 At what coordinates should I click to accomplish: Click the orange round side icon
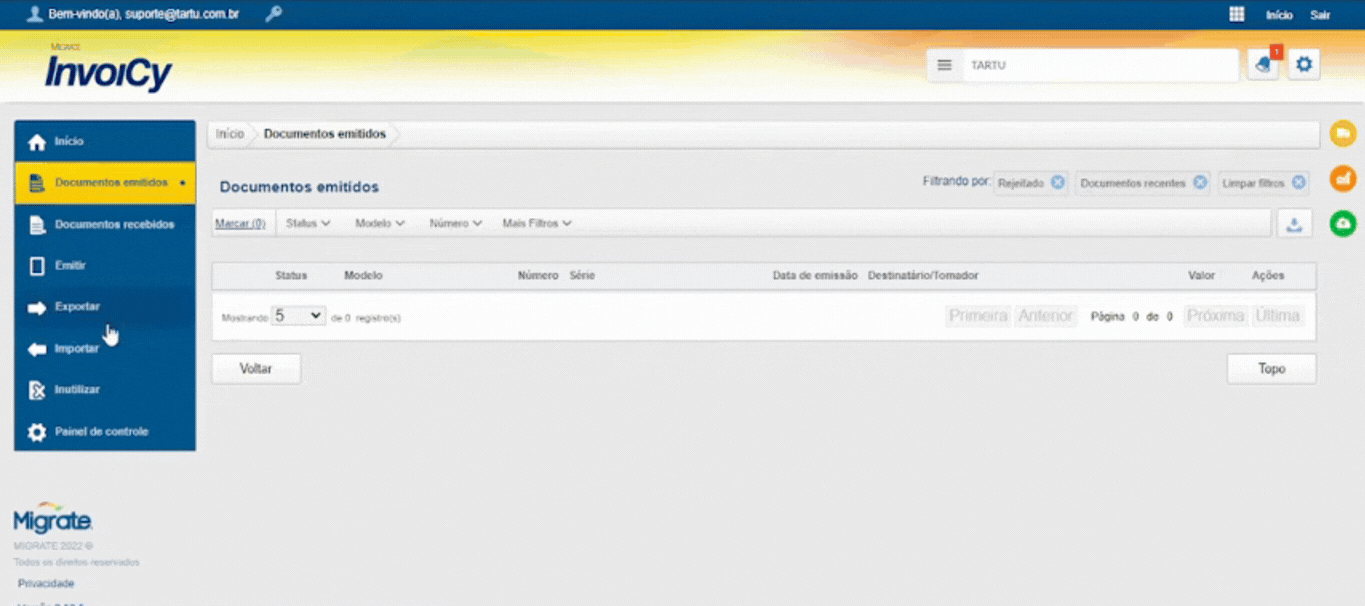[x=1342, y=179]
